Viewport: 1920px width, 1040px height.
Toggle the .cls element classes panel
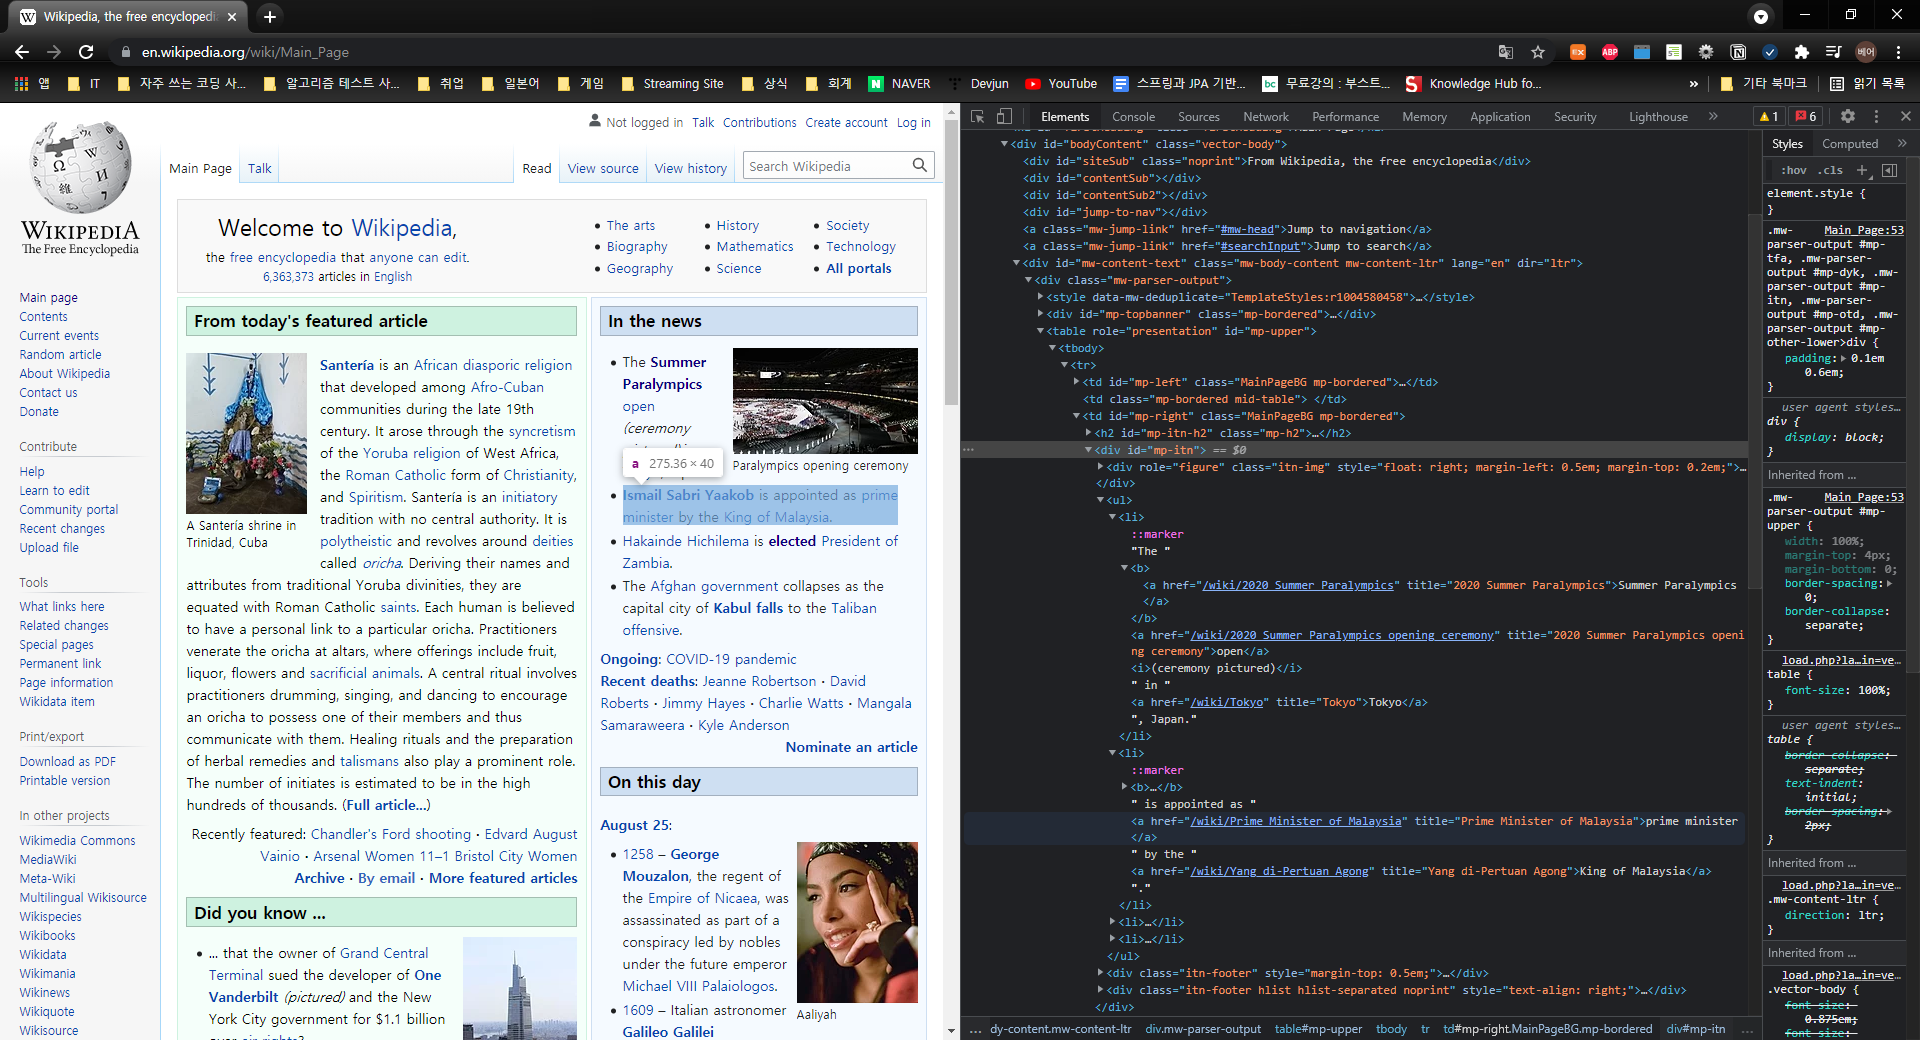tap(1831, 170)
